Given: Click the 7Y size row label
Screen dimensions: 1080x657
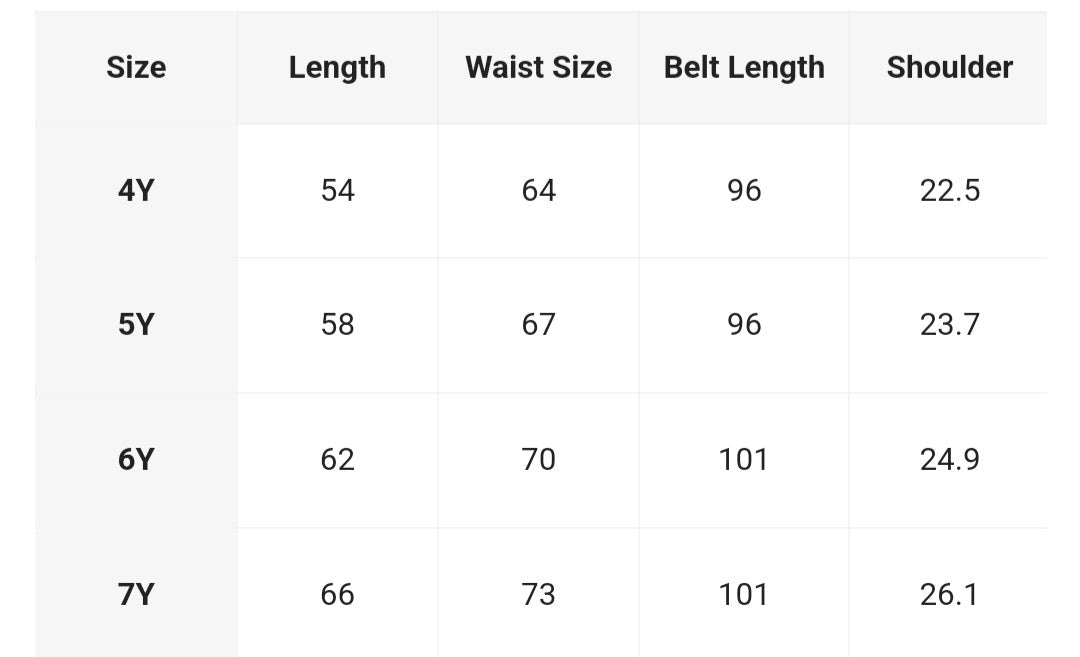Looking at the screenshot, I should [136, 594].
